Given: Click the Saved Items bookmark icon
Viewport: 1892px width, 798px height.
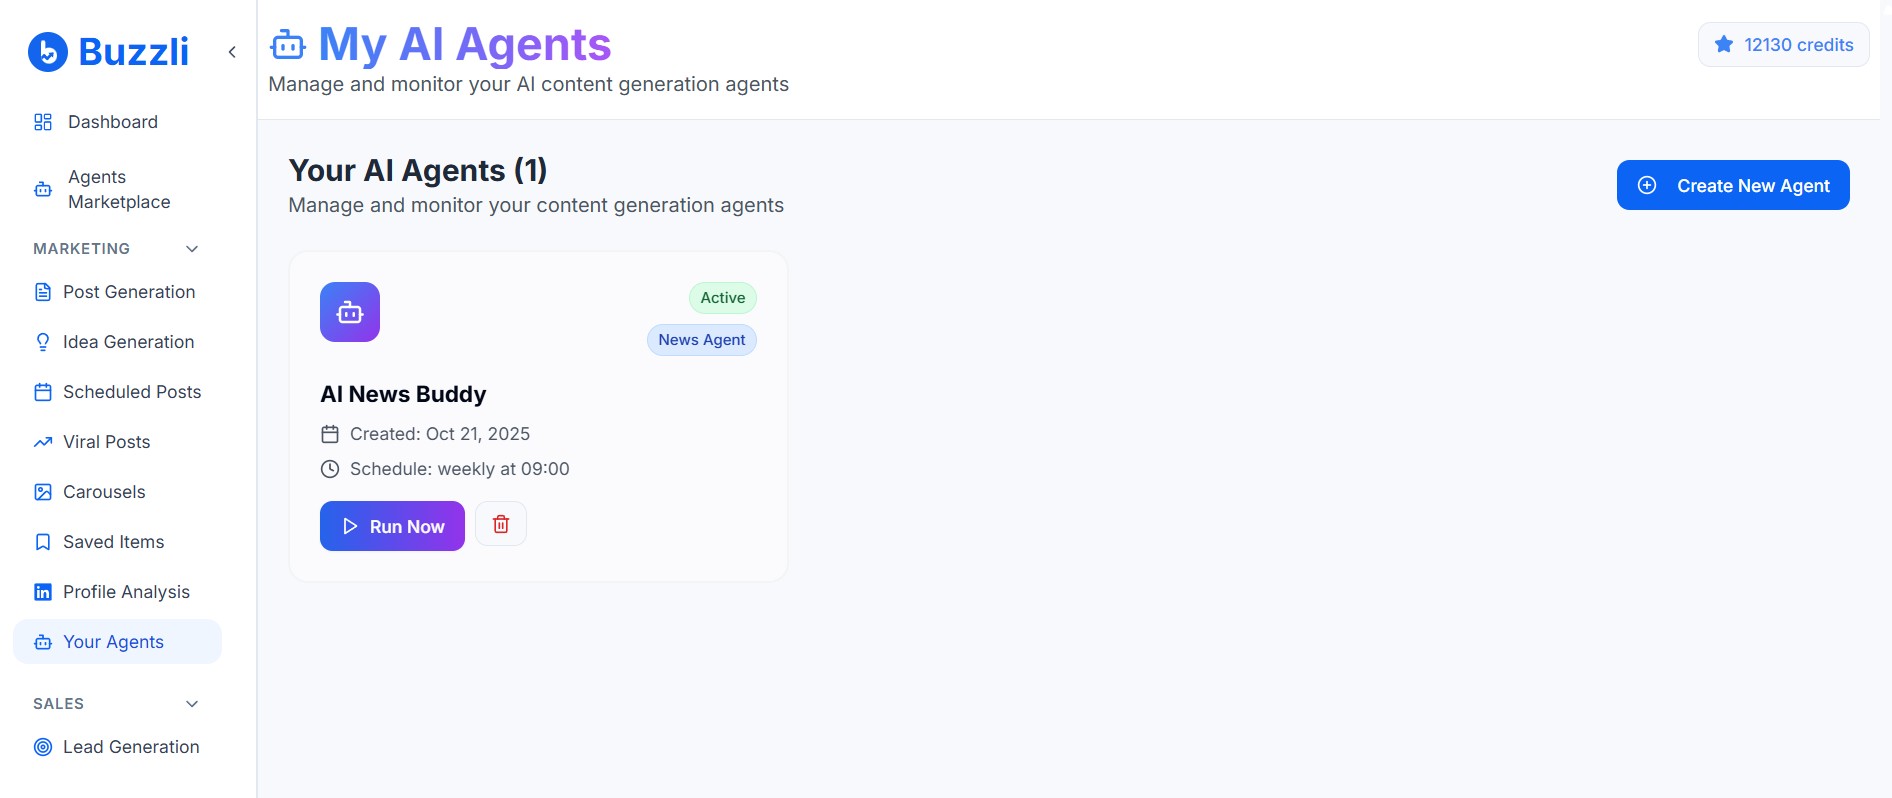Looking at the screenshot, I should 42,541.
